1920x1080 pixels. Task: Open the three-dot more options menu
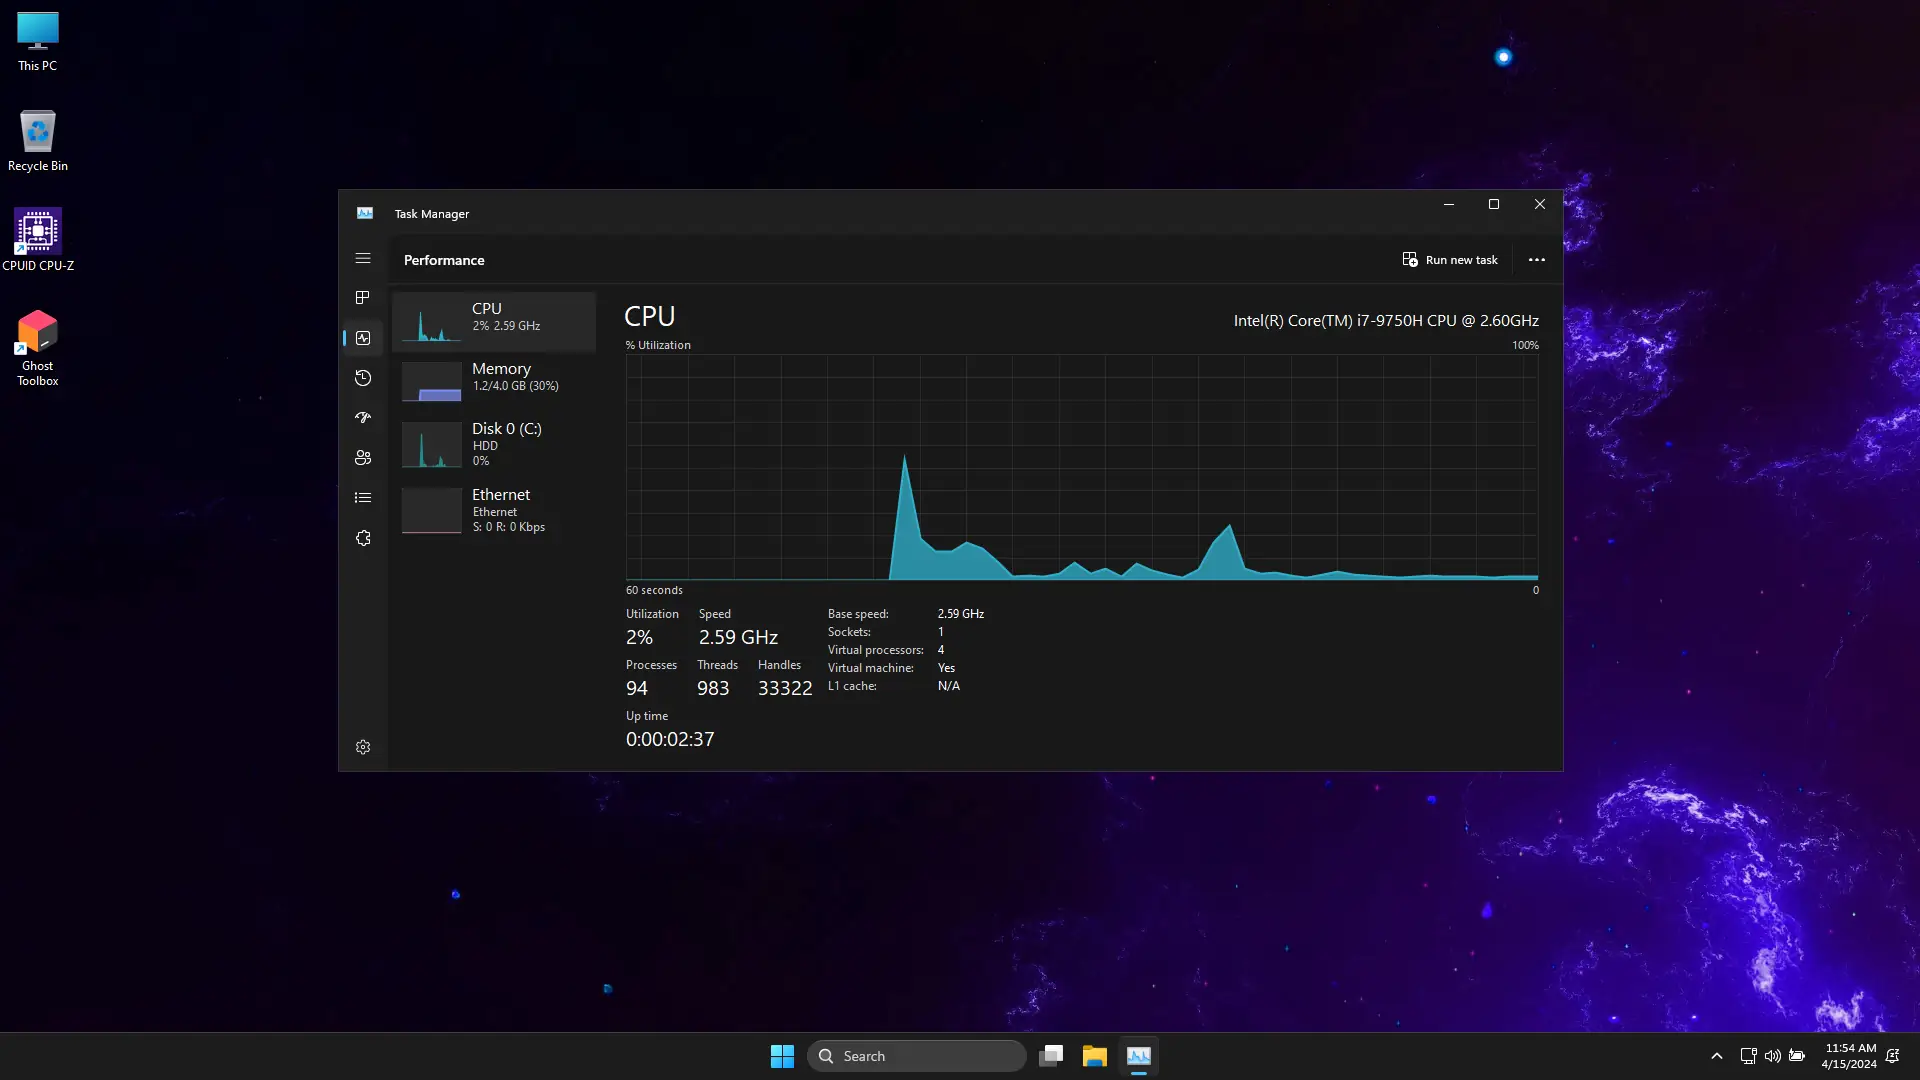pyautogui.click(x=1537, y=260)
